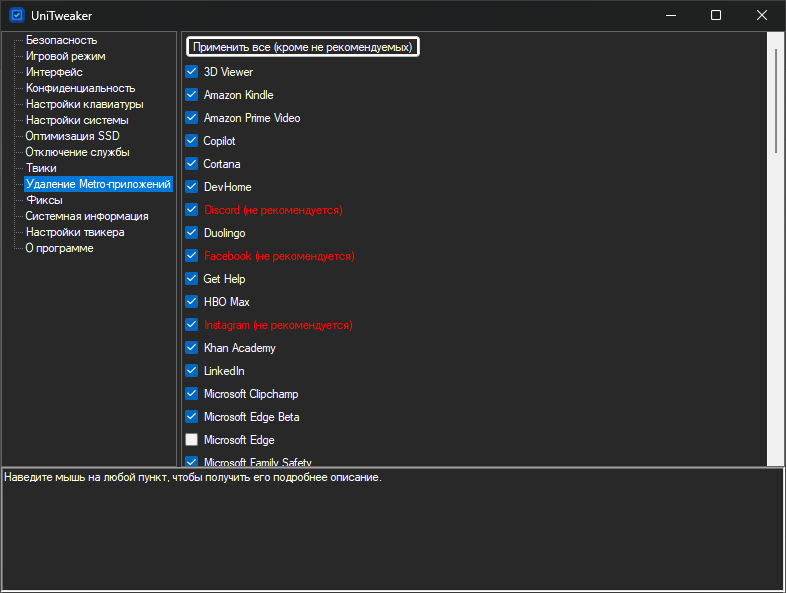
Task: Click the UniTweaker app icon in title bar
Action: tap(16, 15)
